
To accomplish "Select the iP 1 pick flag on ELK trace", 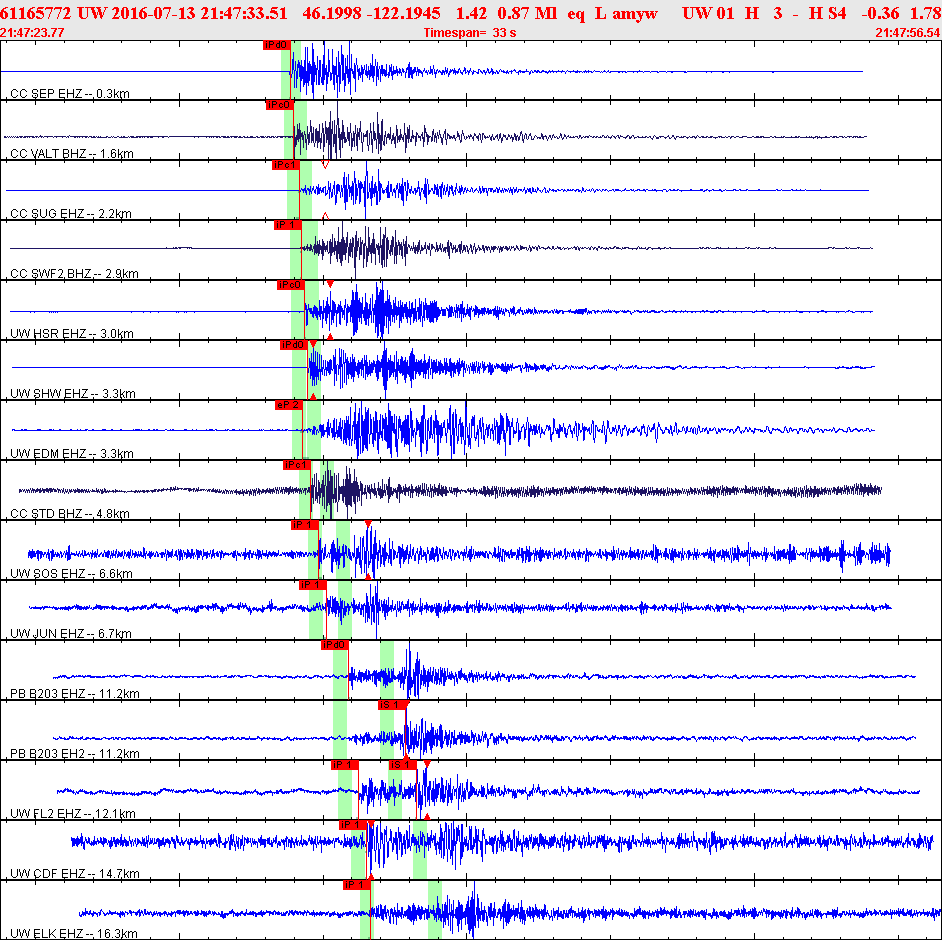I will tap(357, 886).
